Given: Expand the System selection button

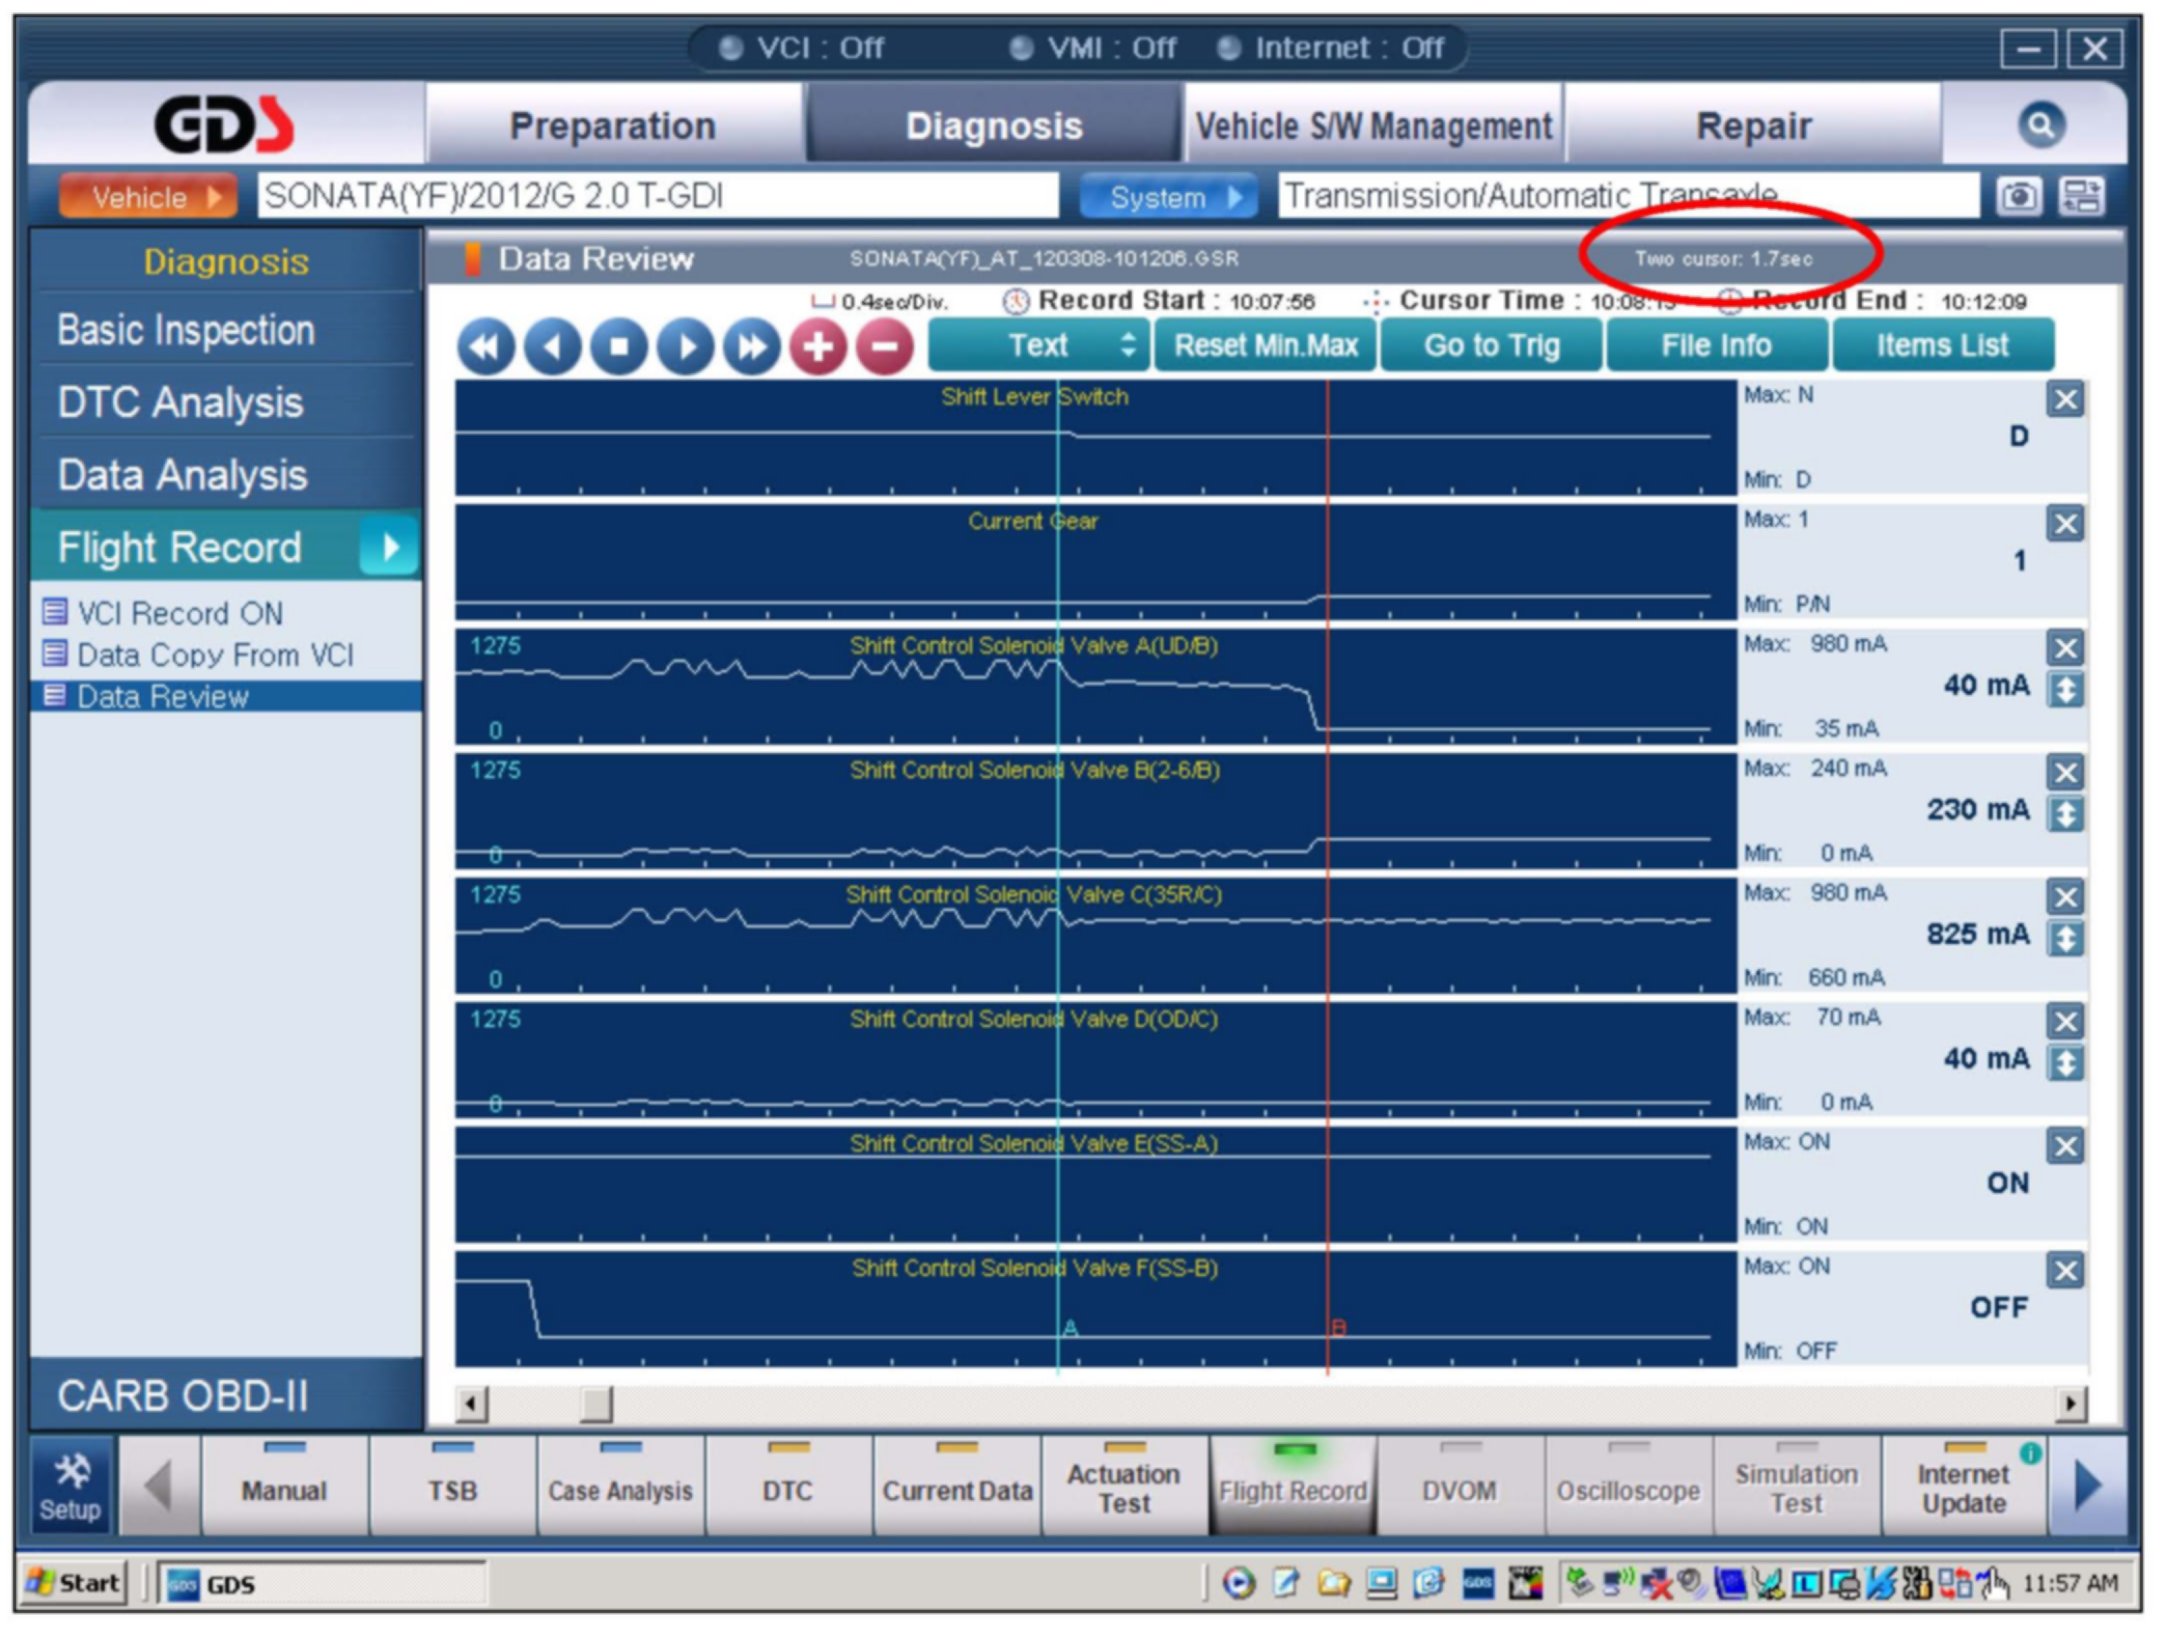Looking at the screenshot, I should 1167,196.
